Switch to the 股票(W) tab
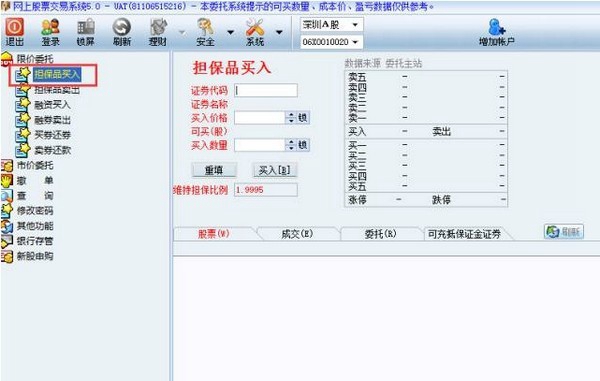Viewport: 600px width, 381px height. (214, 234)
